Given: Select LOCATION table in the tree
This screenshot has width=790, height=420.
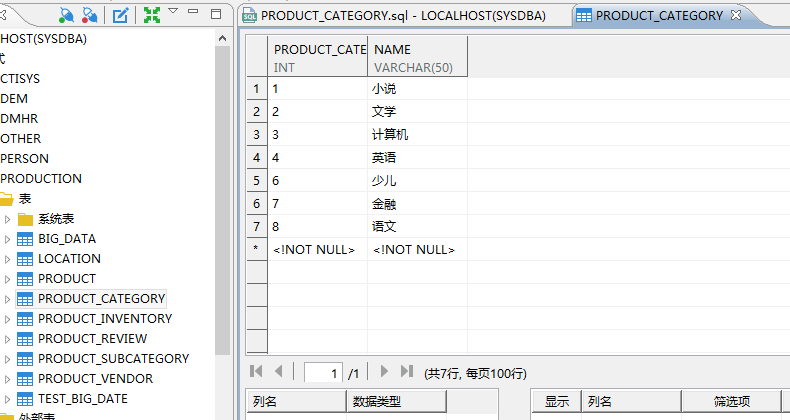Looking at the screenshot, I should pyautogui.click(x=70, y=258).
